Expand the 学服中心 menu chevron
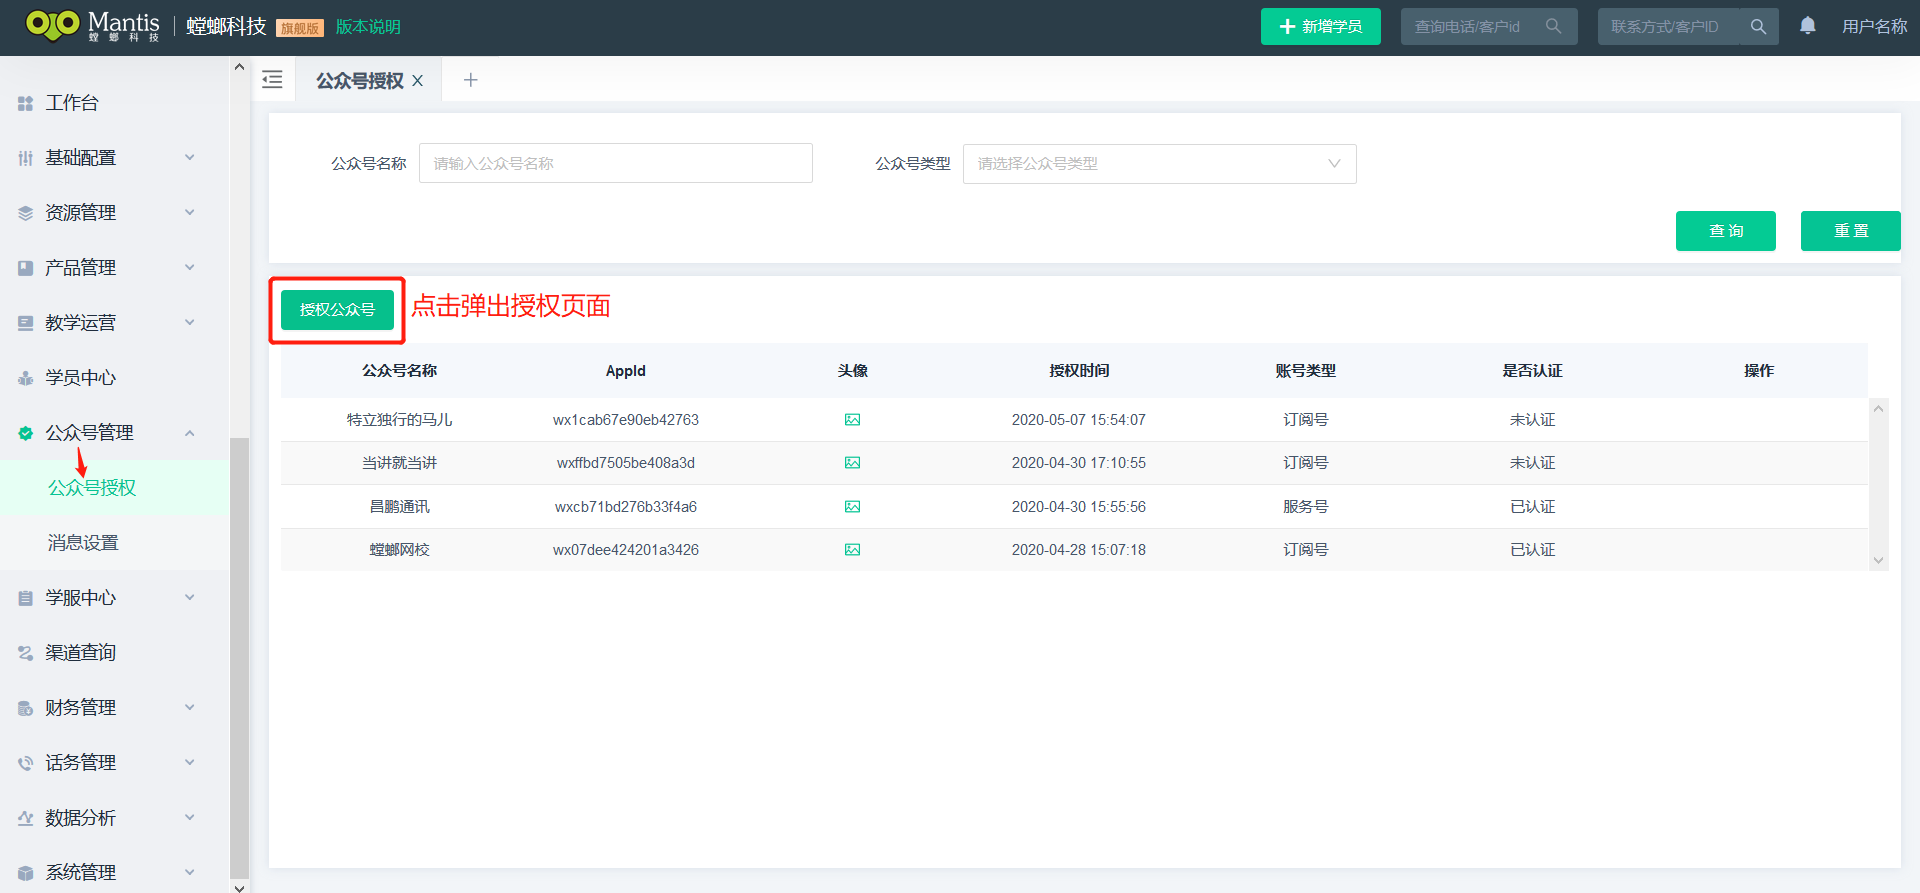Image resolution: width=1920 pixels, height=893 pixels. (x=189, y=598)
